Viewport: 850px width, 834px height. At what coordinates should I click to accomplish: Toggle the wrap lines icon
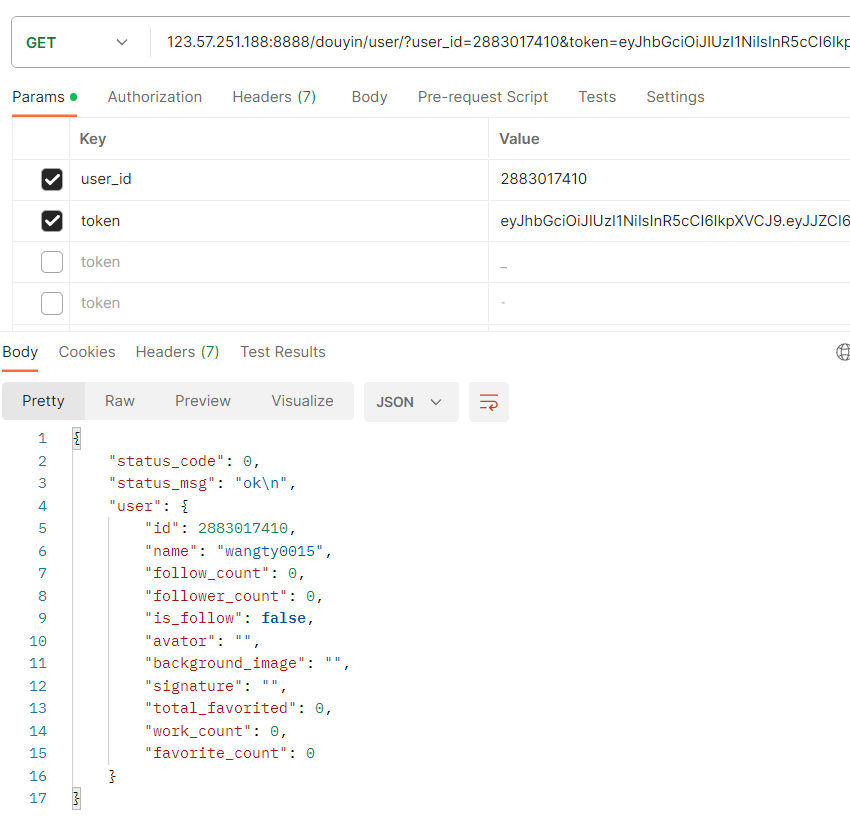pyautogui.click(x=488, y=402)
